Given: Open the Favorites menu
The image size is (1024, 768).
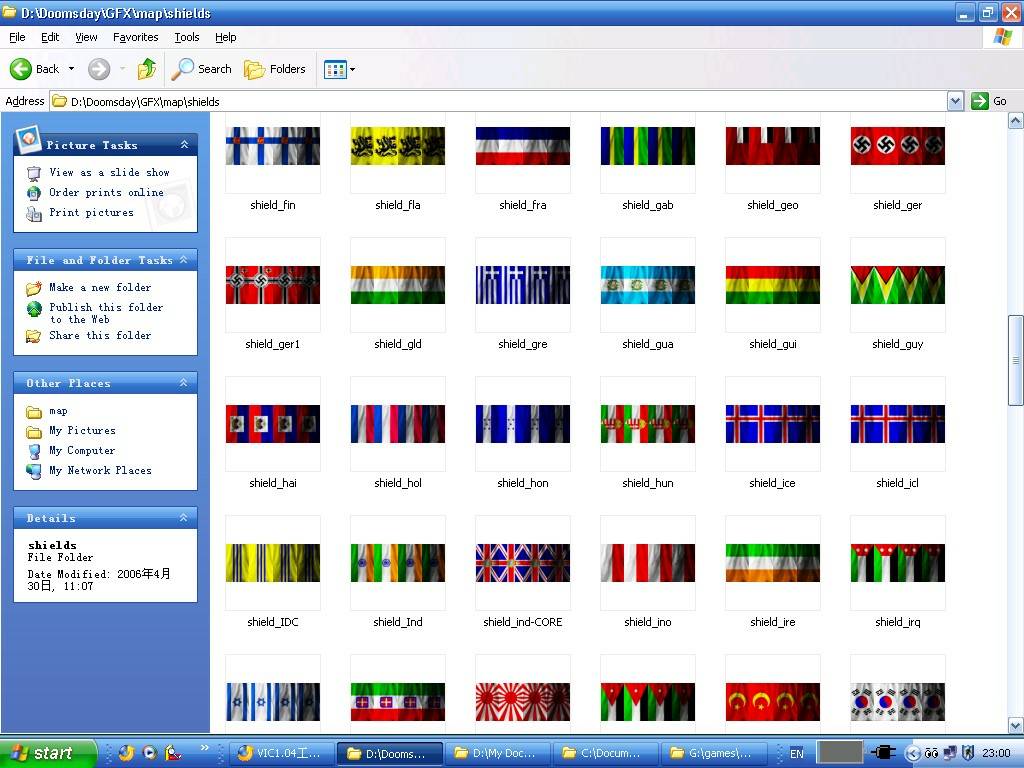Looking at the screenshot, I should (135, 37).
